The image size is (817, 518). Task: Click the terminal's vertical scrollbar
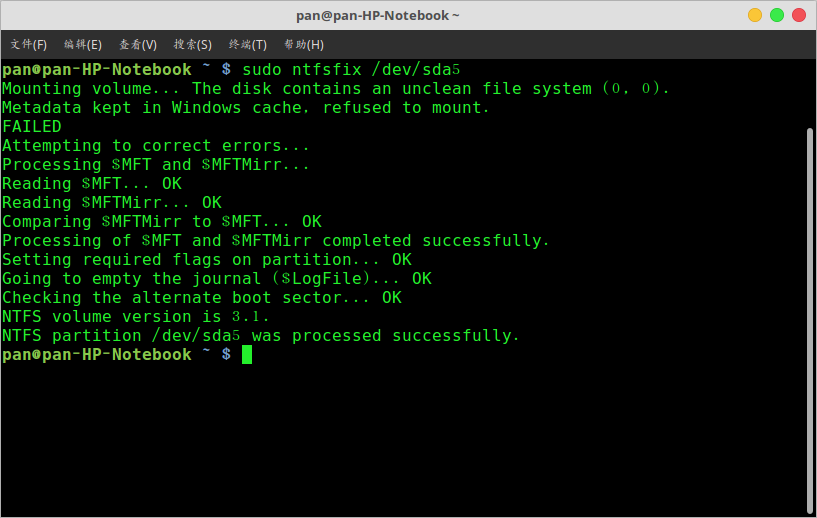pos(810,300)
